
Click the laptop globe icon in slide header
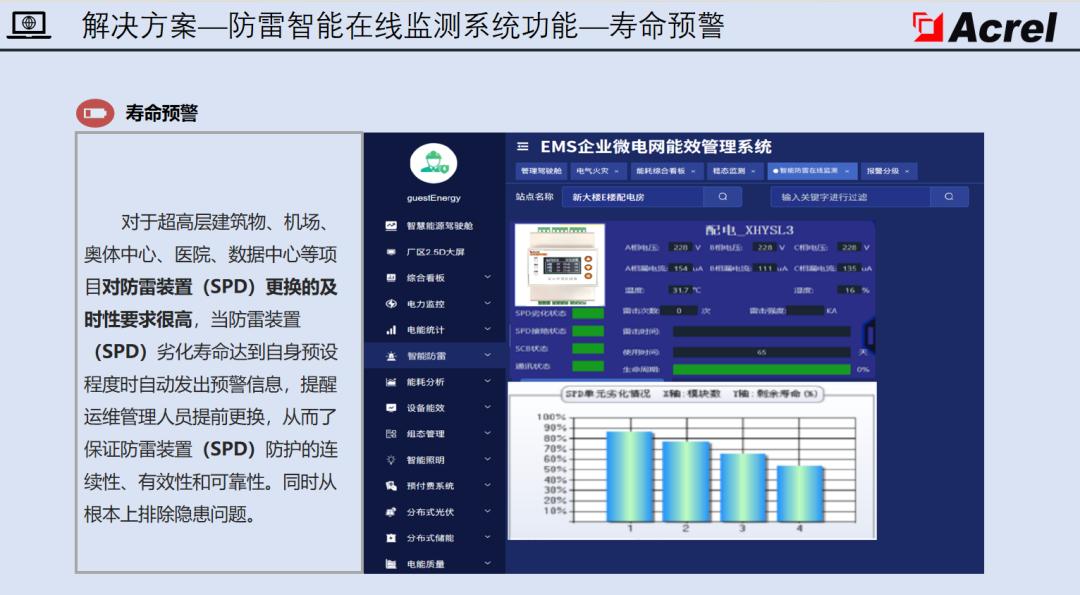point(28,25)
